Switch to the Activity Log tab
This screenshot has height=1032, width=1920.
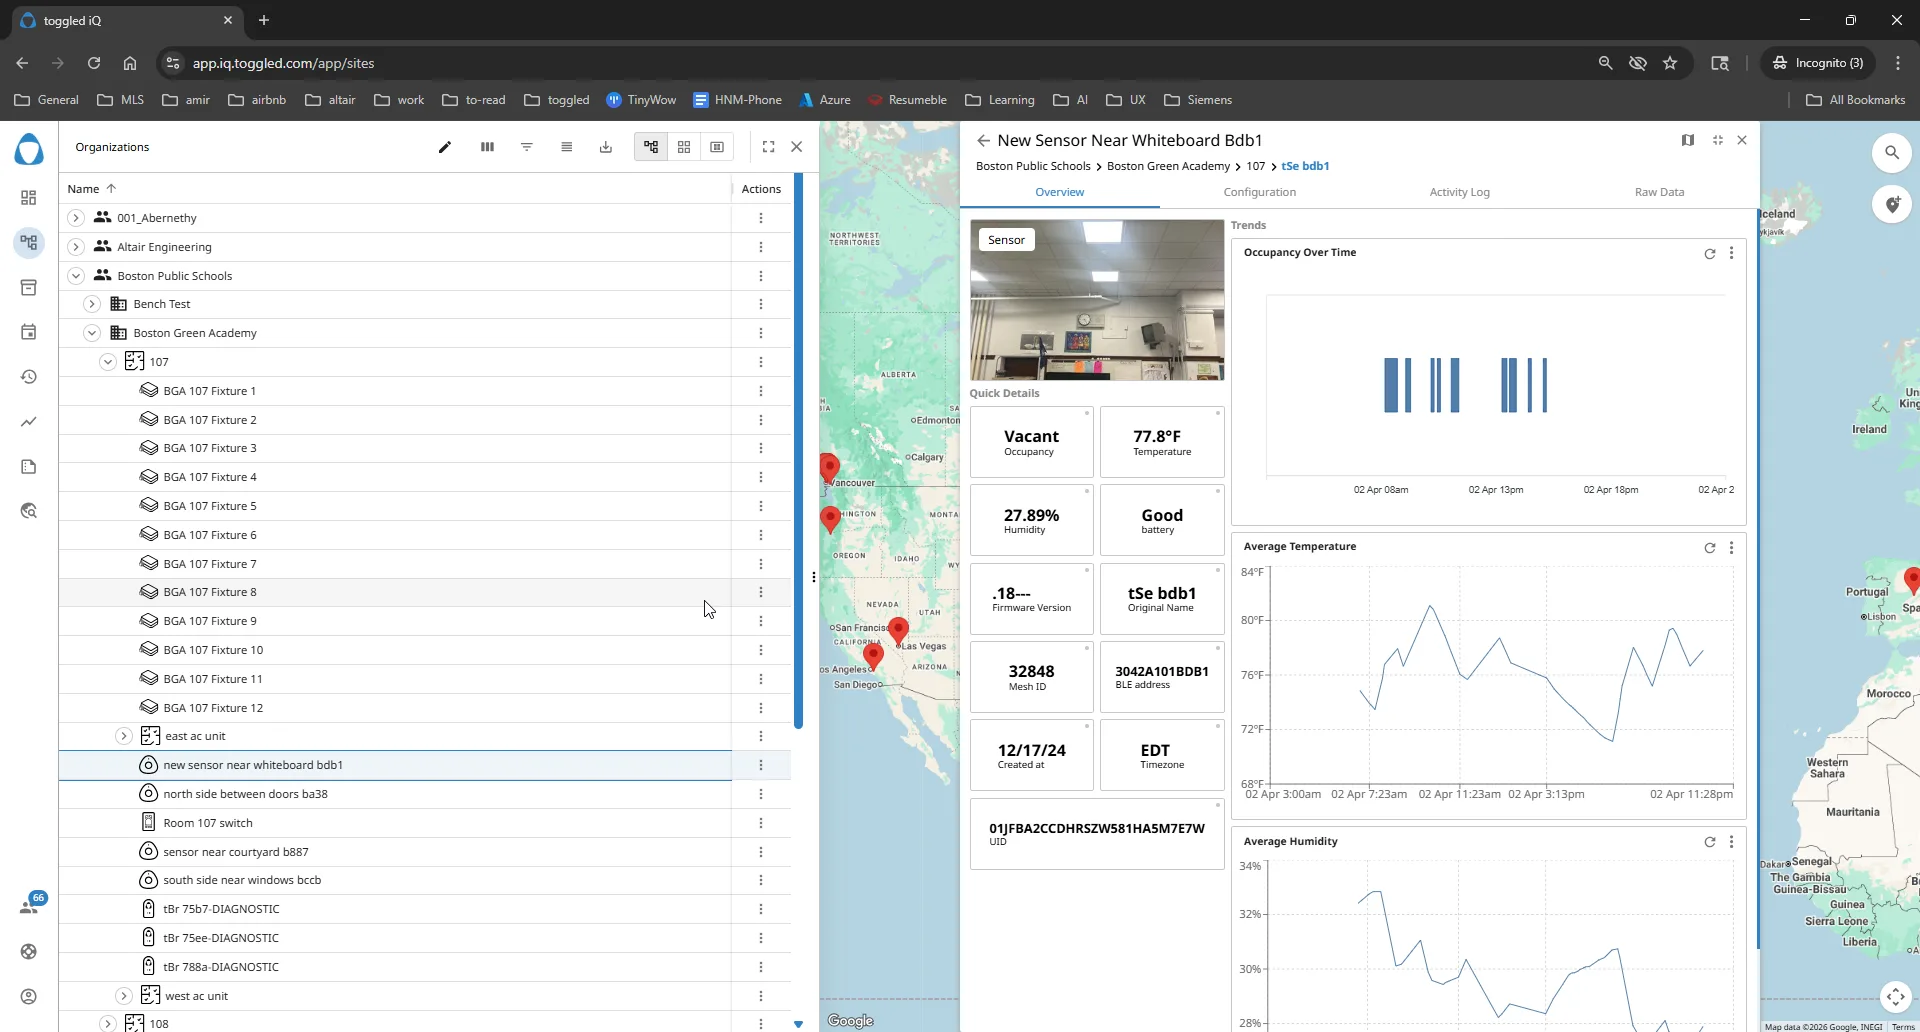coord(1459,192)
